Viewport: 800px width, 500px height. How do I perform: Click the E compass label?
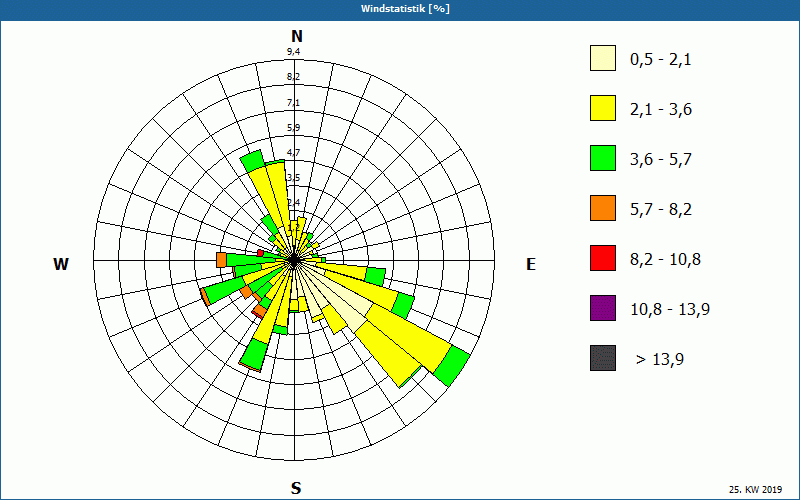point(531,264)
